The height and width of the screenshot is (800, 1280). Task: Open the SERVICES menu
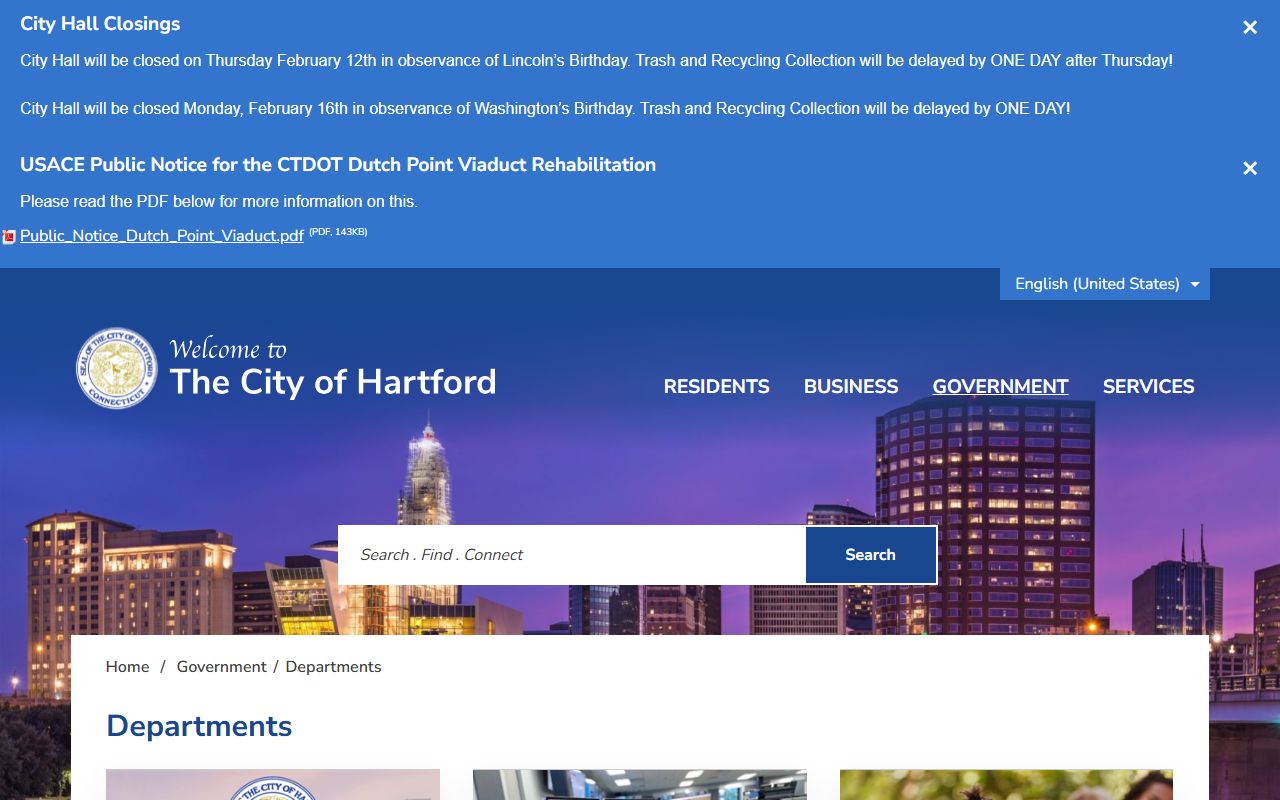1149,387
